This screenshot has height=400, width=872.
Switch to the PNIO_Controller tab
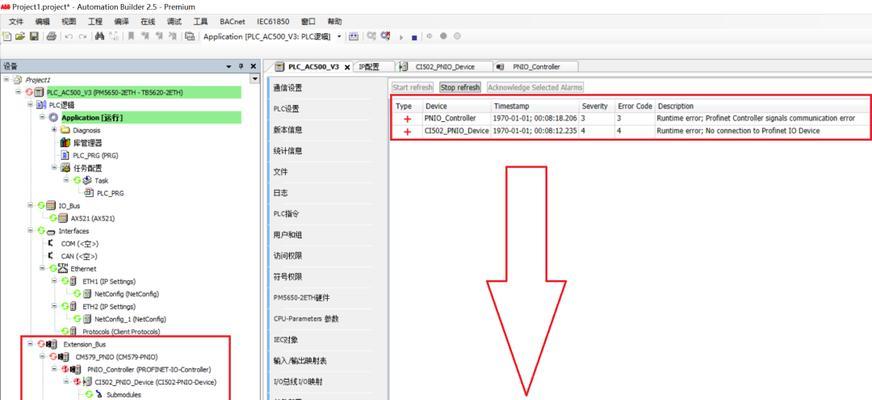coord(536,67)
